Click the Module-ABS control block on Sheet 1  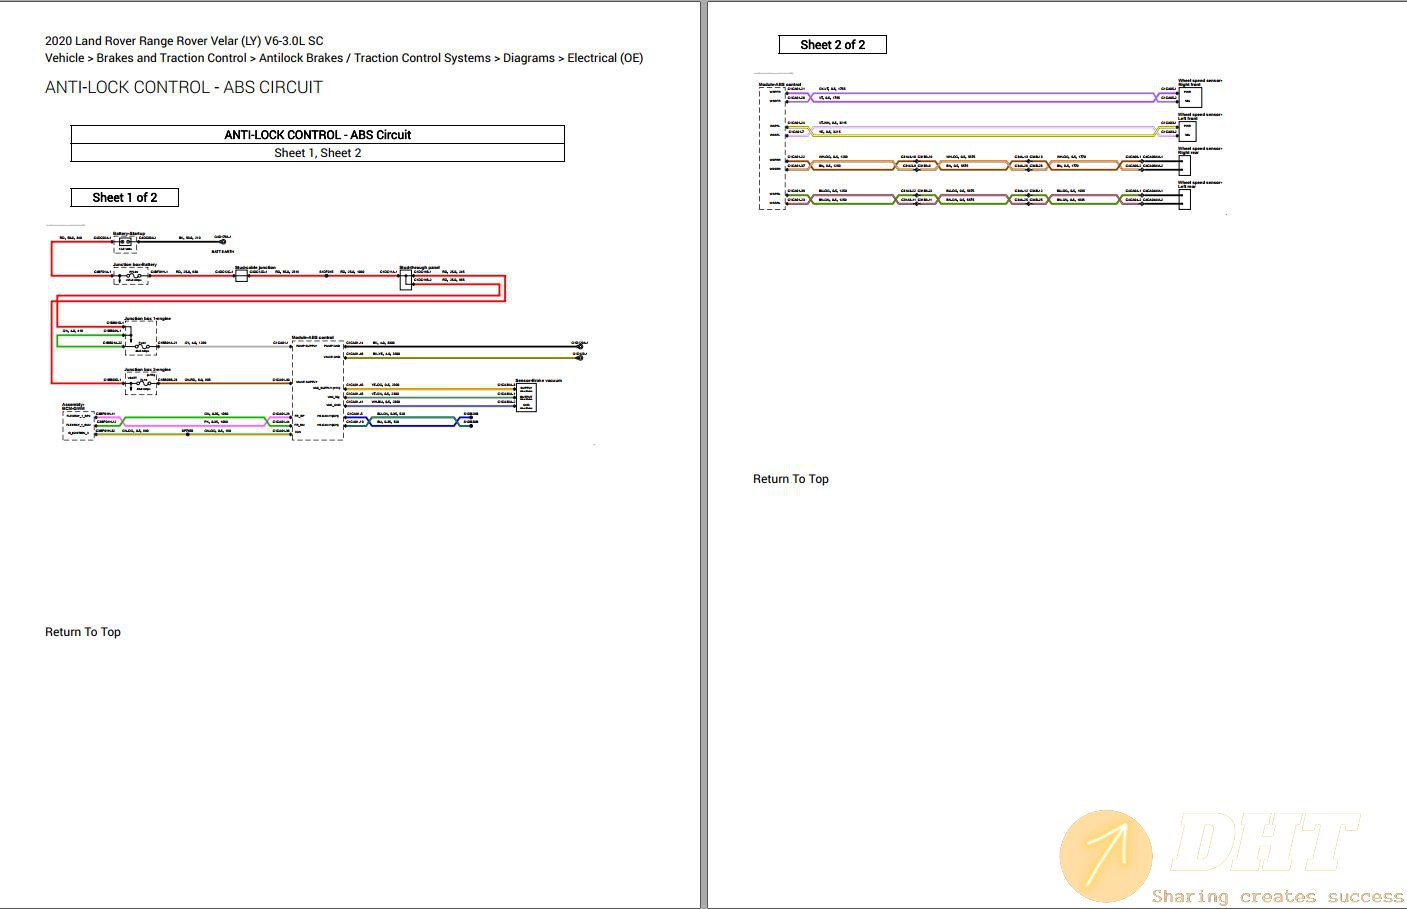pos(318,390)
